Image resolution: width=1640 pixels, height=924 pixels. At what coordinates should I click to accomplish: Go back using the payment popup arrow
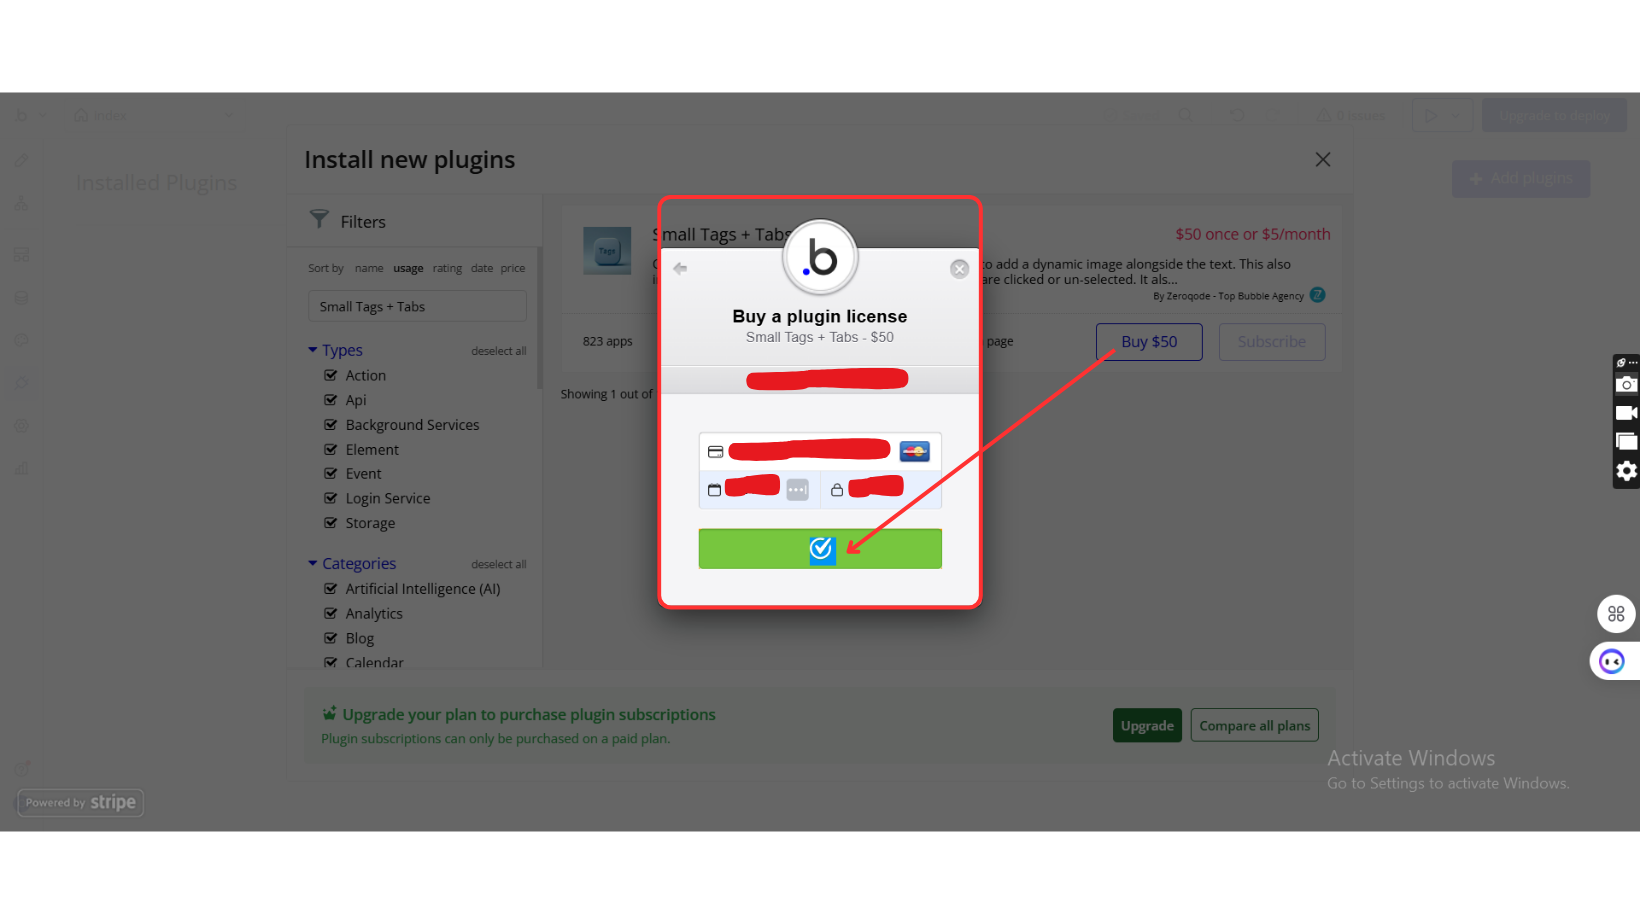pos(680,268)
